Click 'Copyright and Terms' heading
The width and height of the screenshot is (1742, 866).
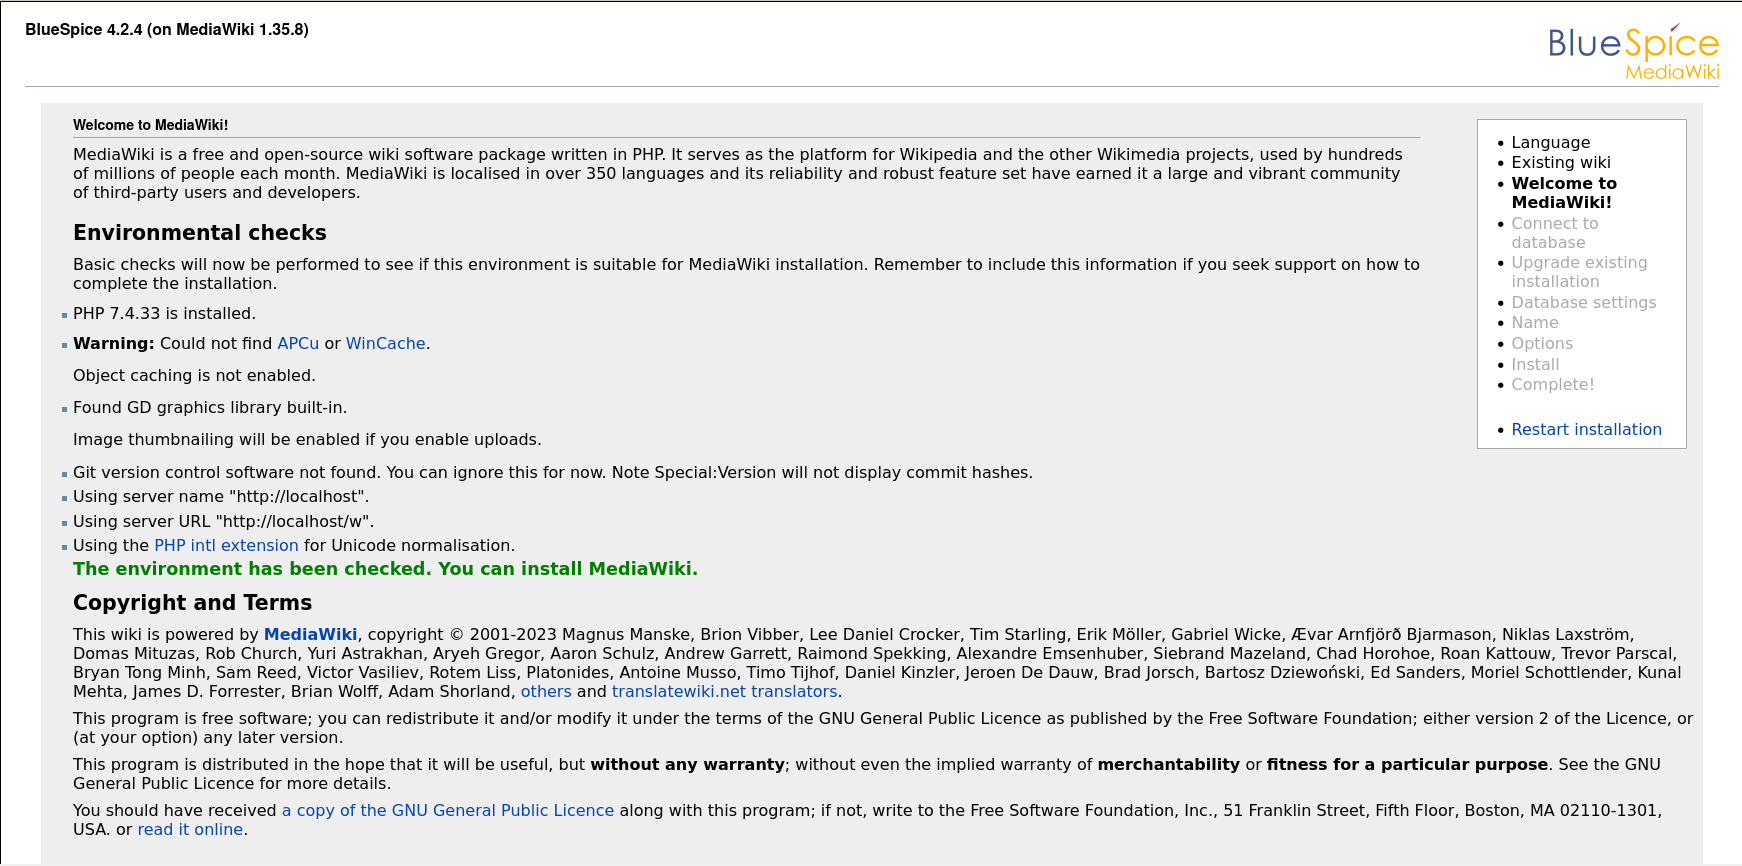(x=192, y=602)
